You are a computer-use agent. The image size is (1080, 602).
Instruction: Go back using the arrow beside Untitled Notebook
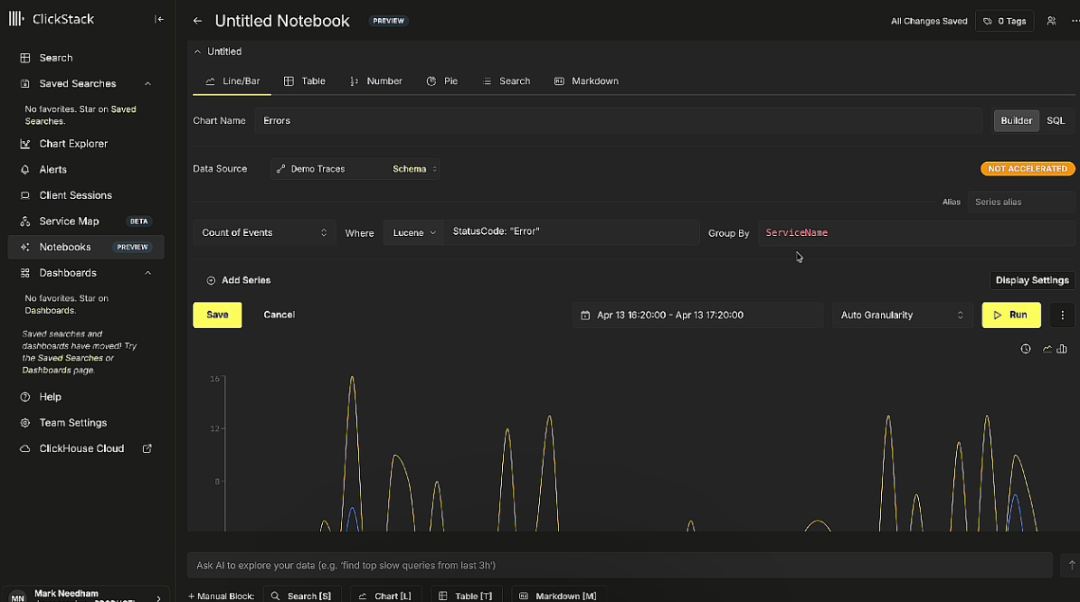click(x=198, y=21)
